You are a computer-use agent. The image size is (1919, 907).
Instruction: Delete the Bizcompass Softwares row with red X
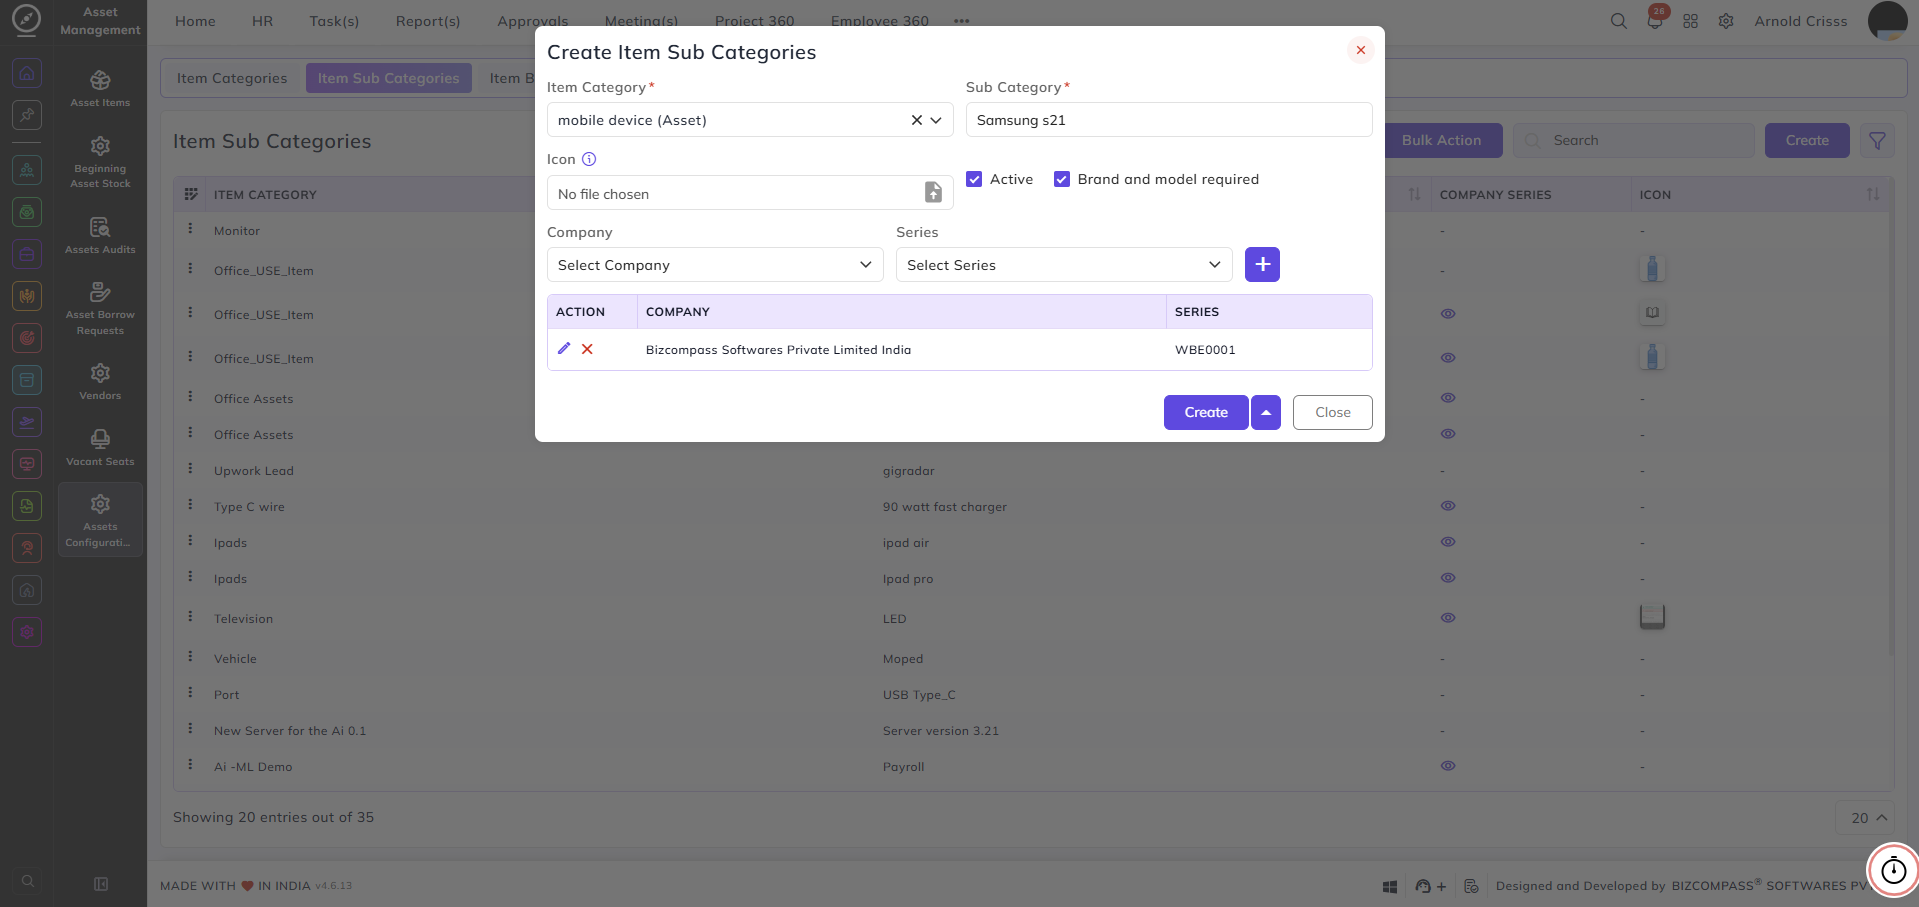pos(587,349)
